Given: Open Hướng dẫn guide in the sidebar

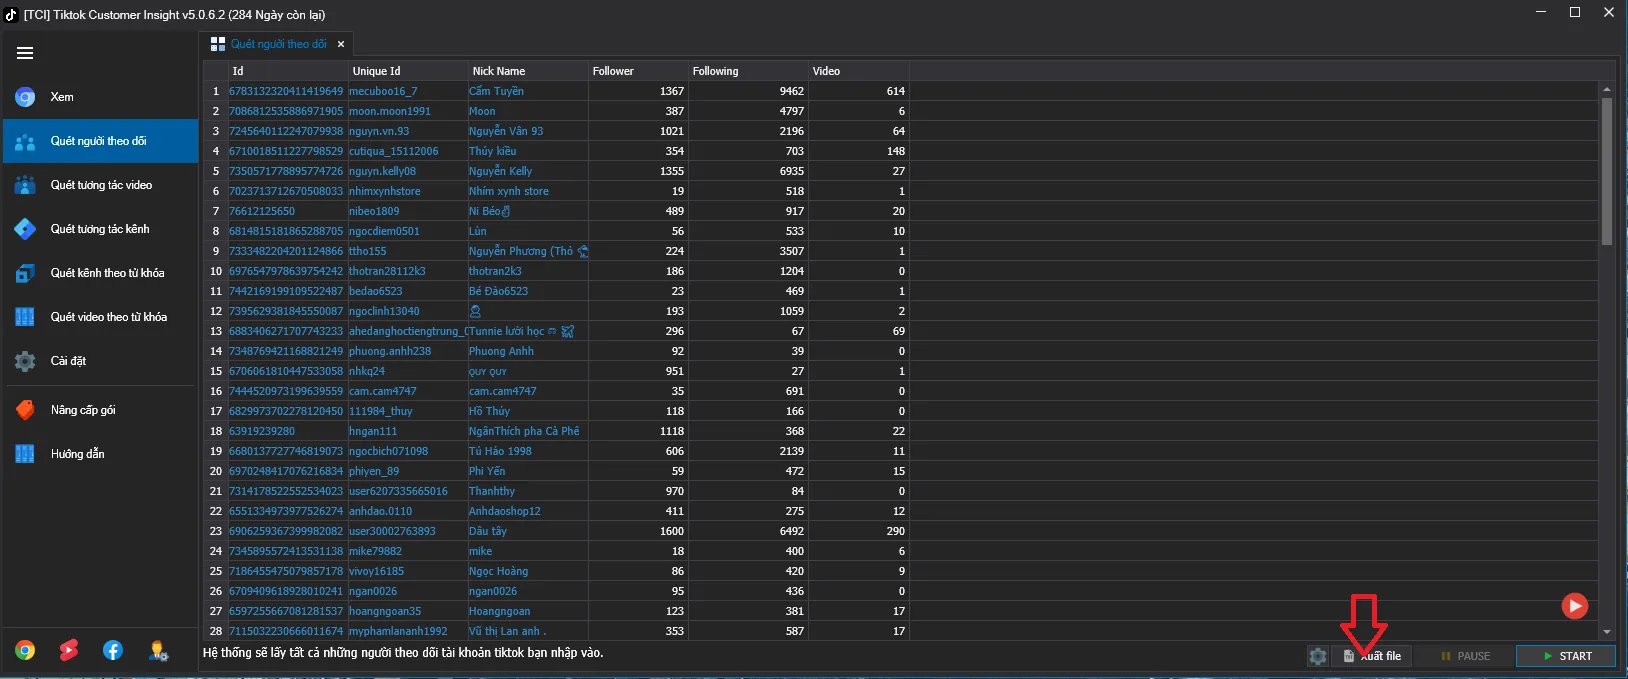Looking at the screenshot, I should [100, 454].
